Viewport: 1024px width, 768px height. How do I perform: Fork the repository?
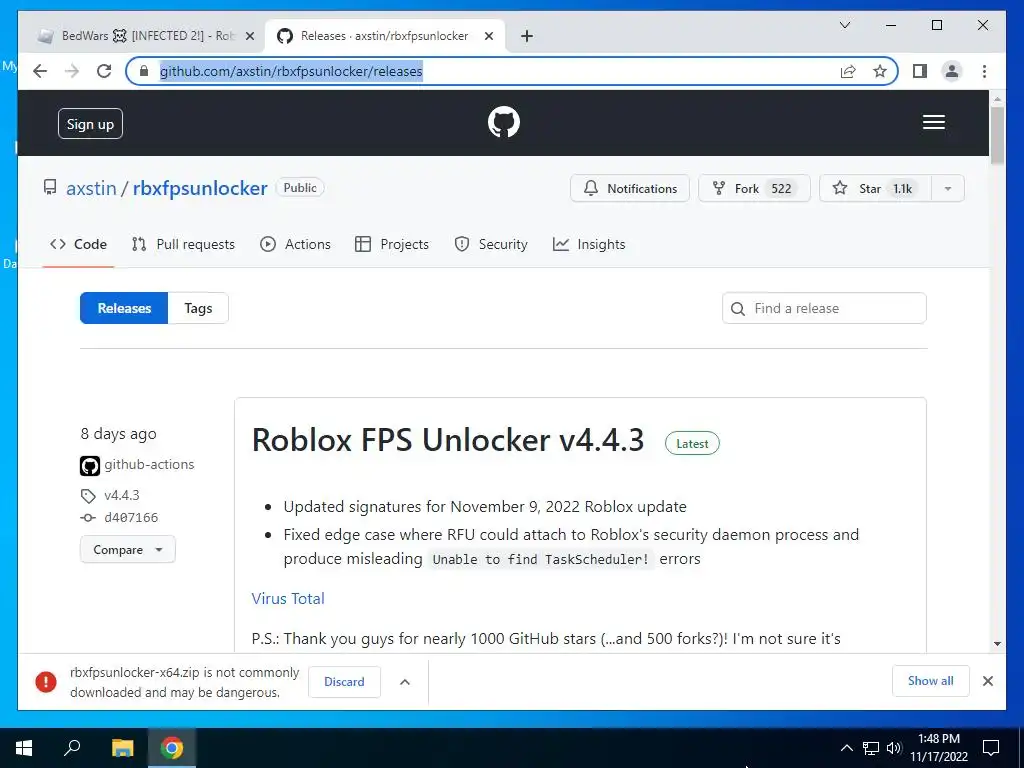[x=754, y=189]
